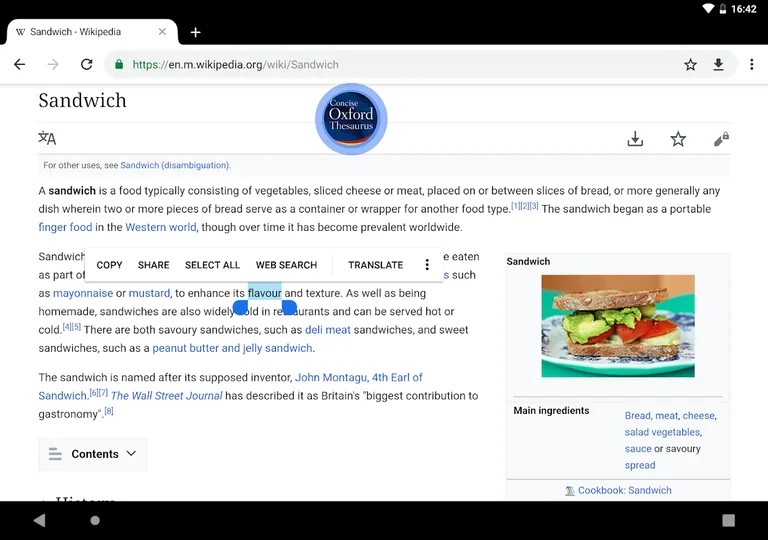Tap the Android back navigation button

click(39, 520)
